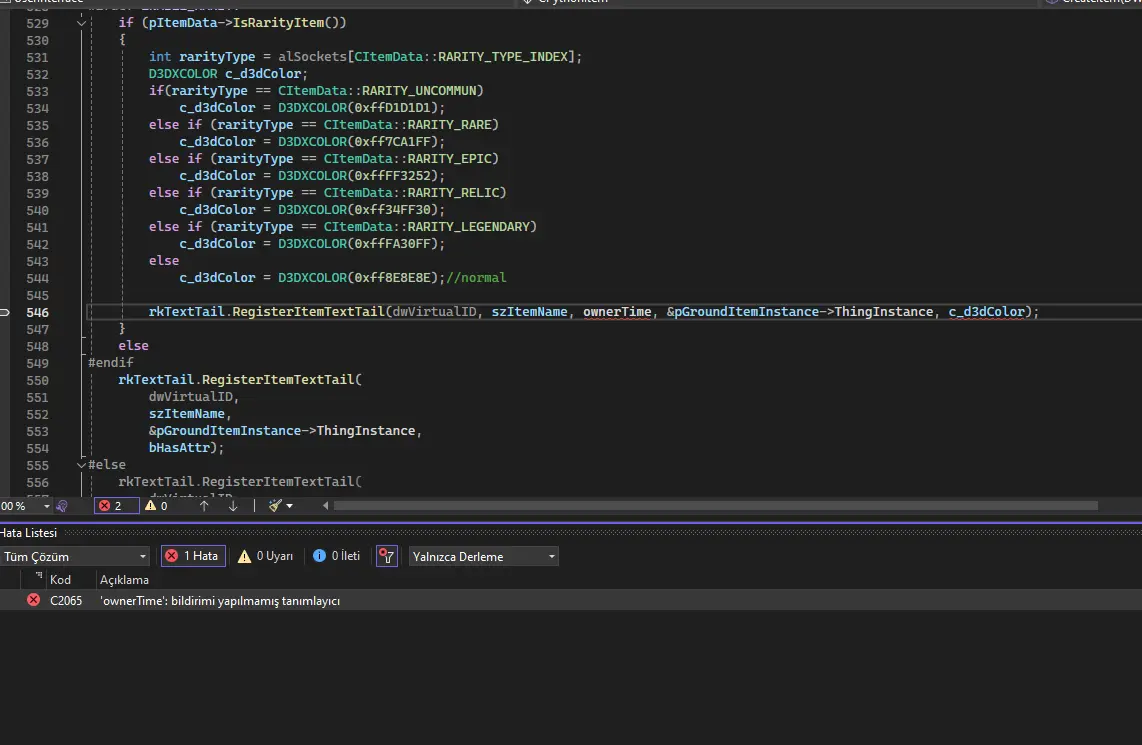
Task: Open the editor zoom percentage dropdown
Action: (47, 506)
